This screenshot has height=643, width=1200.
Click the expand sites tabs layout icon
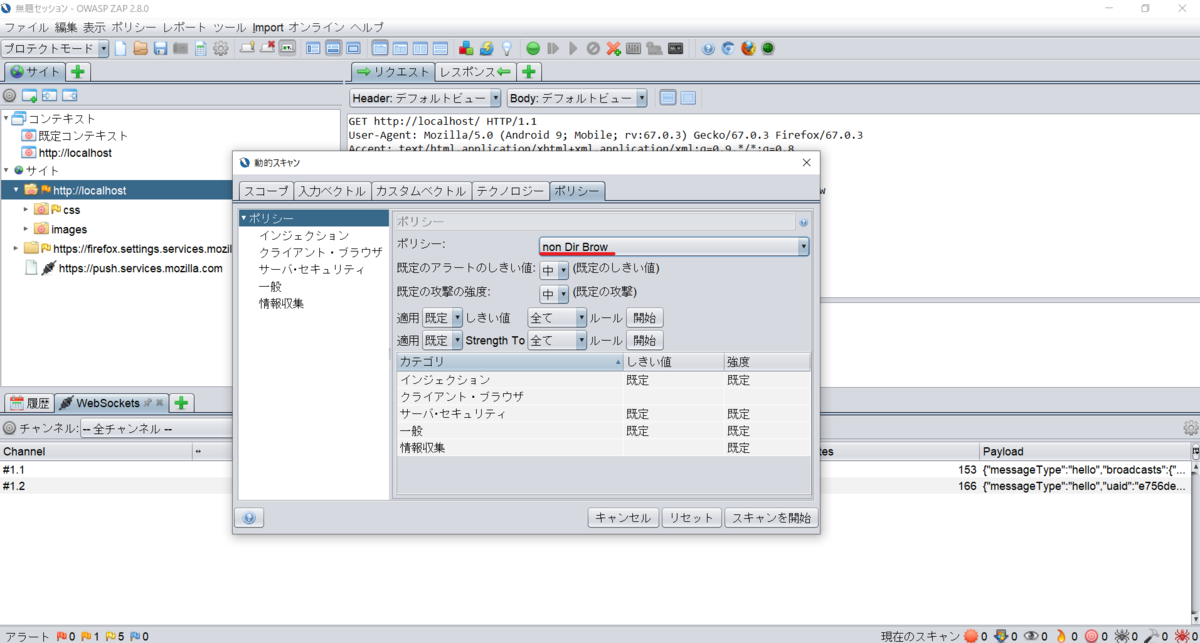pyautogui.click(x=313, y=48)
